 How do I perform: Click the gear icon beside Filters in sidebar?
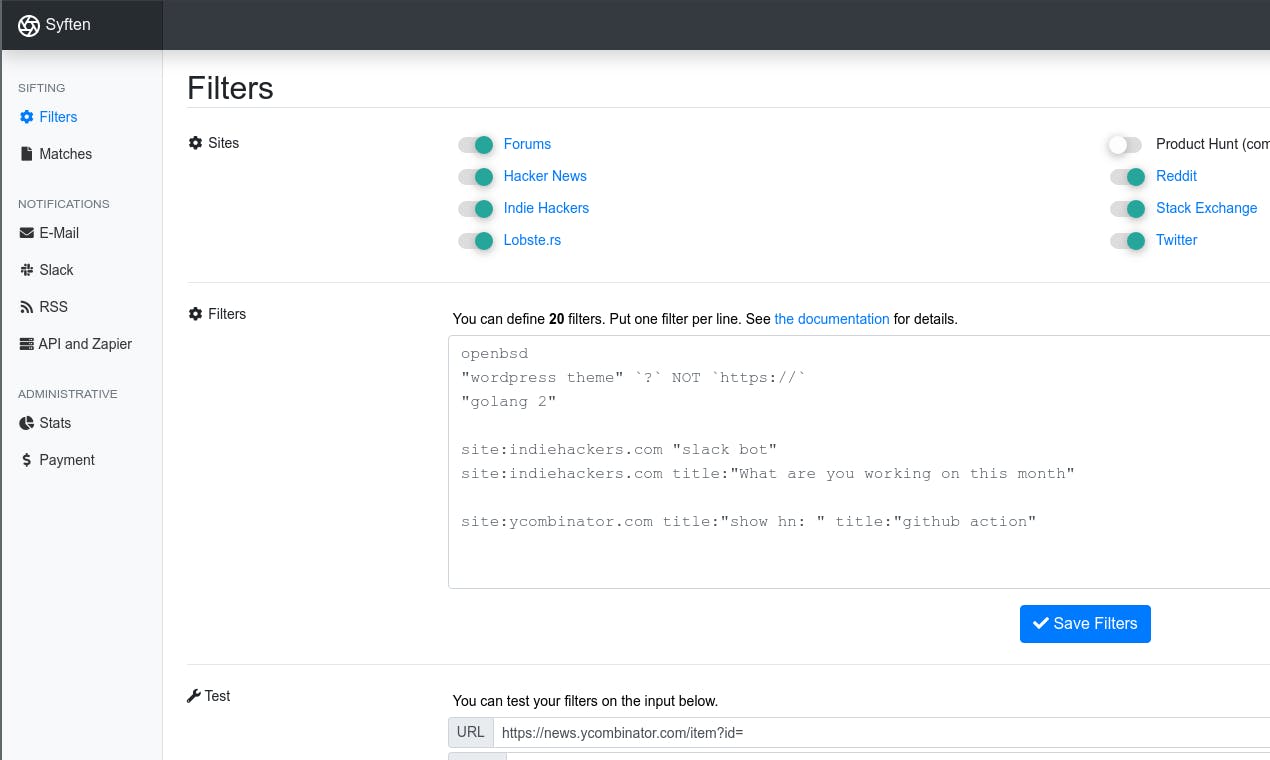27,117
